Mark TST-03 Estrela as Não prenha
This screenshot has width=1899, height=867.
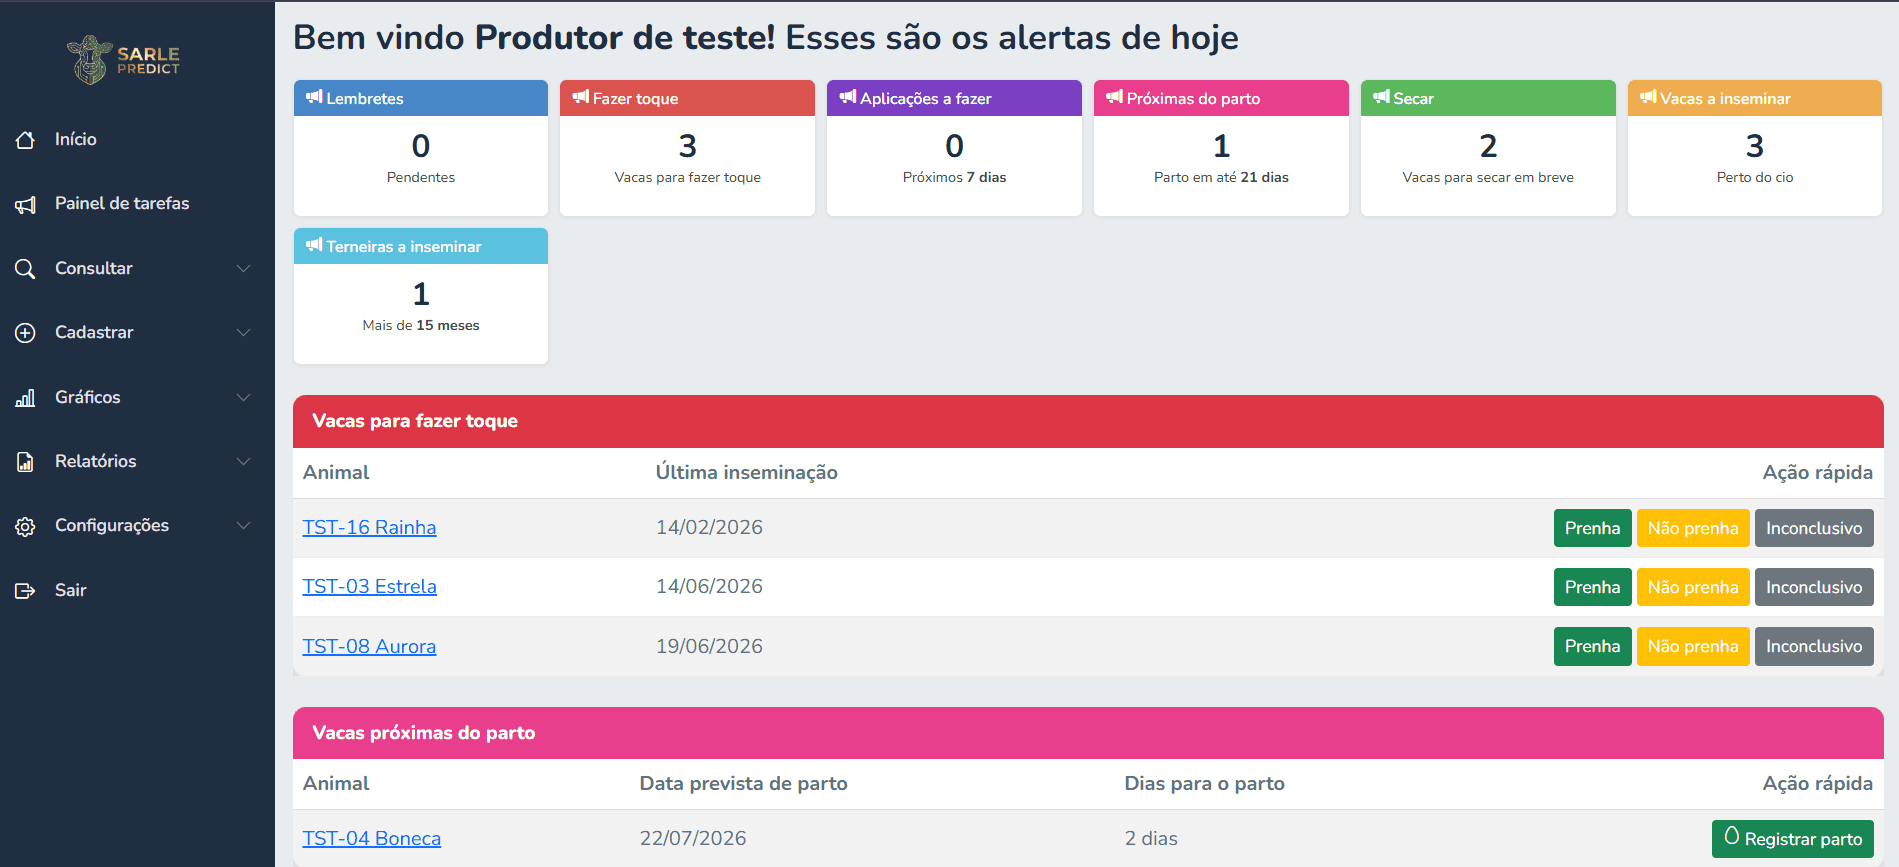click(x=1693, y=587)
